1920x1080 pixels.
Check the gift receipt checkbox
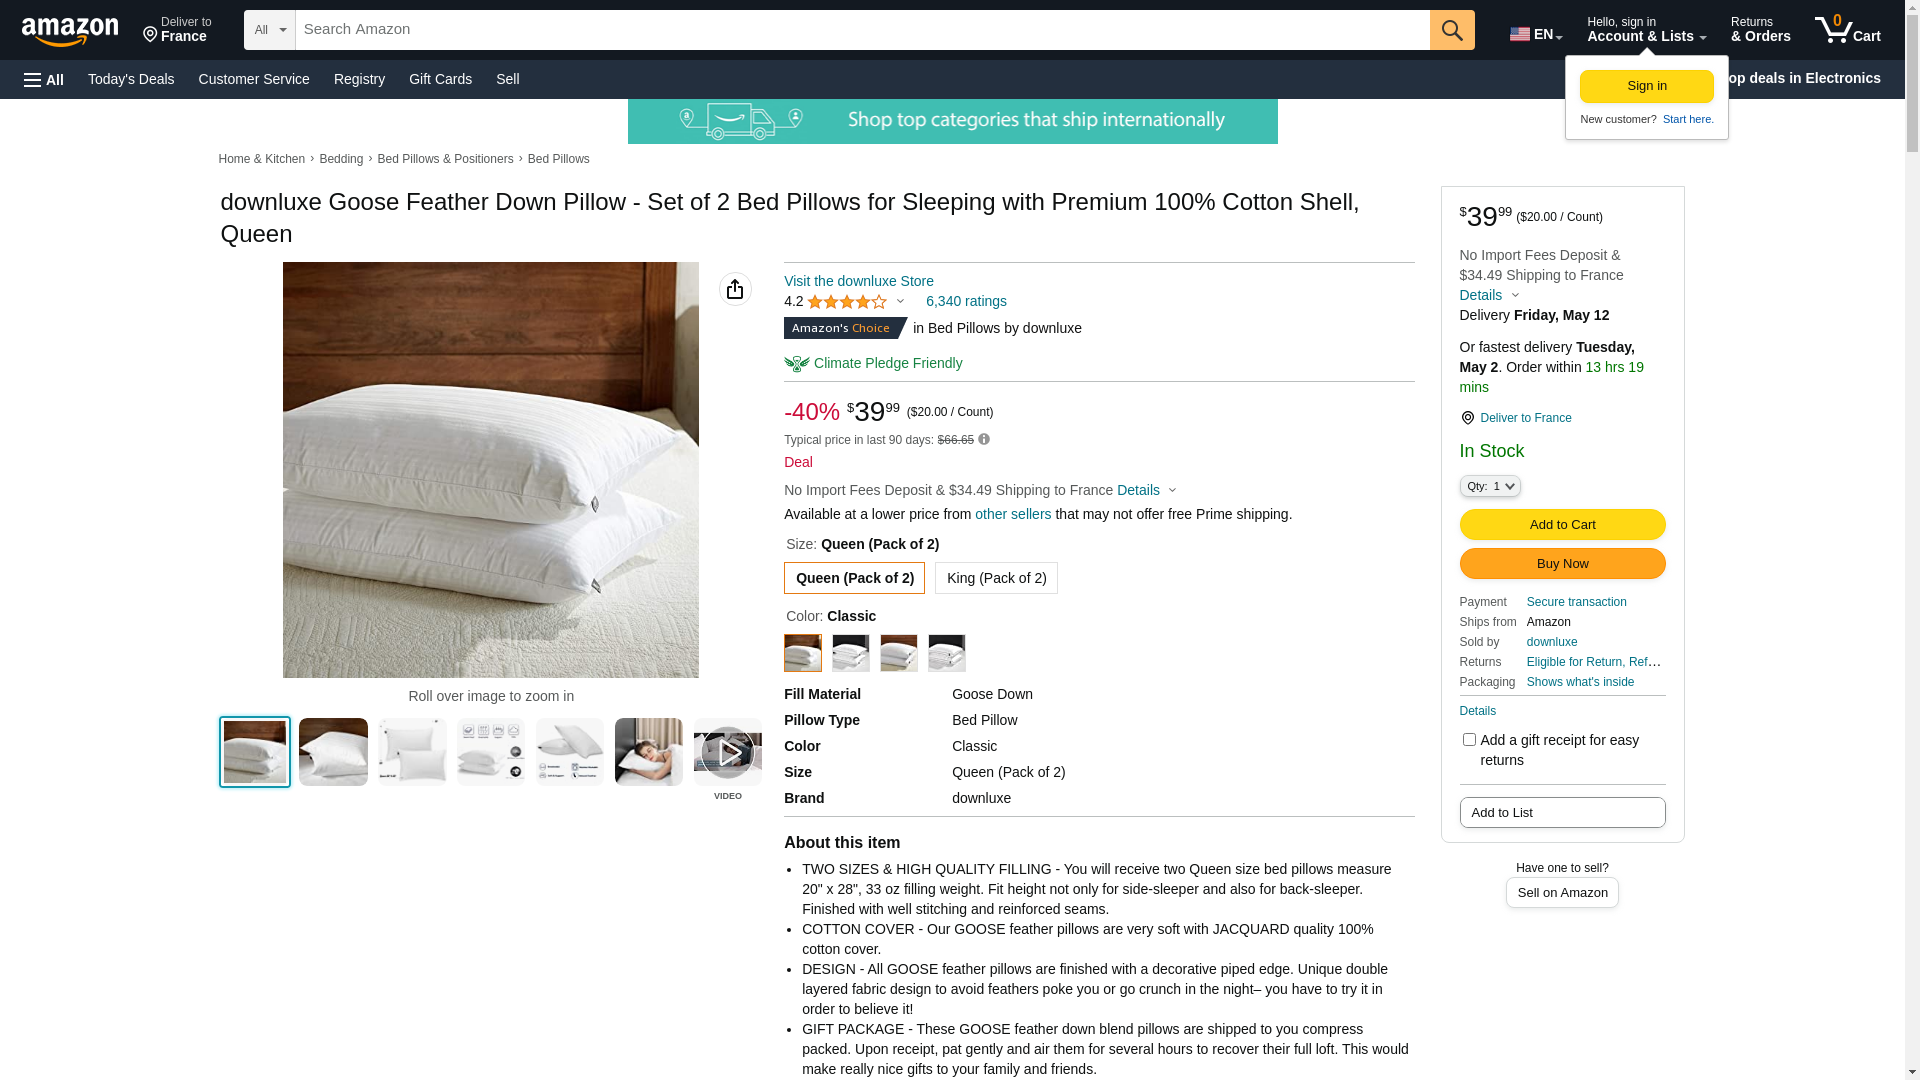click(x=1469, y=740)
